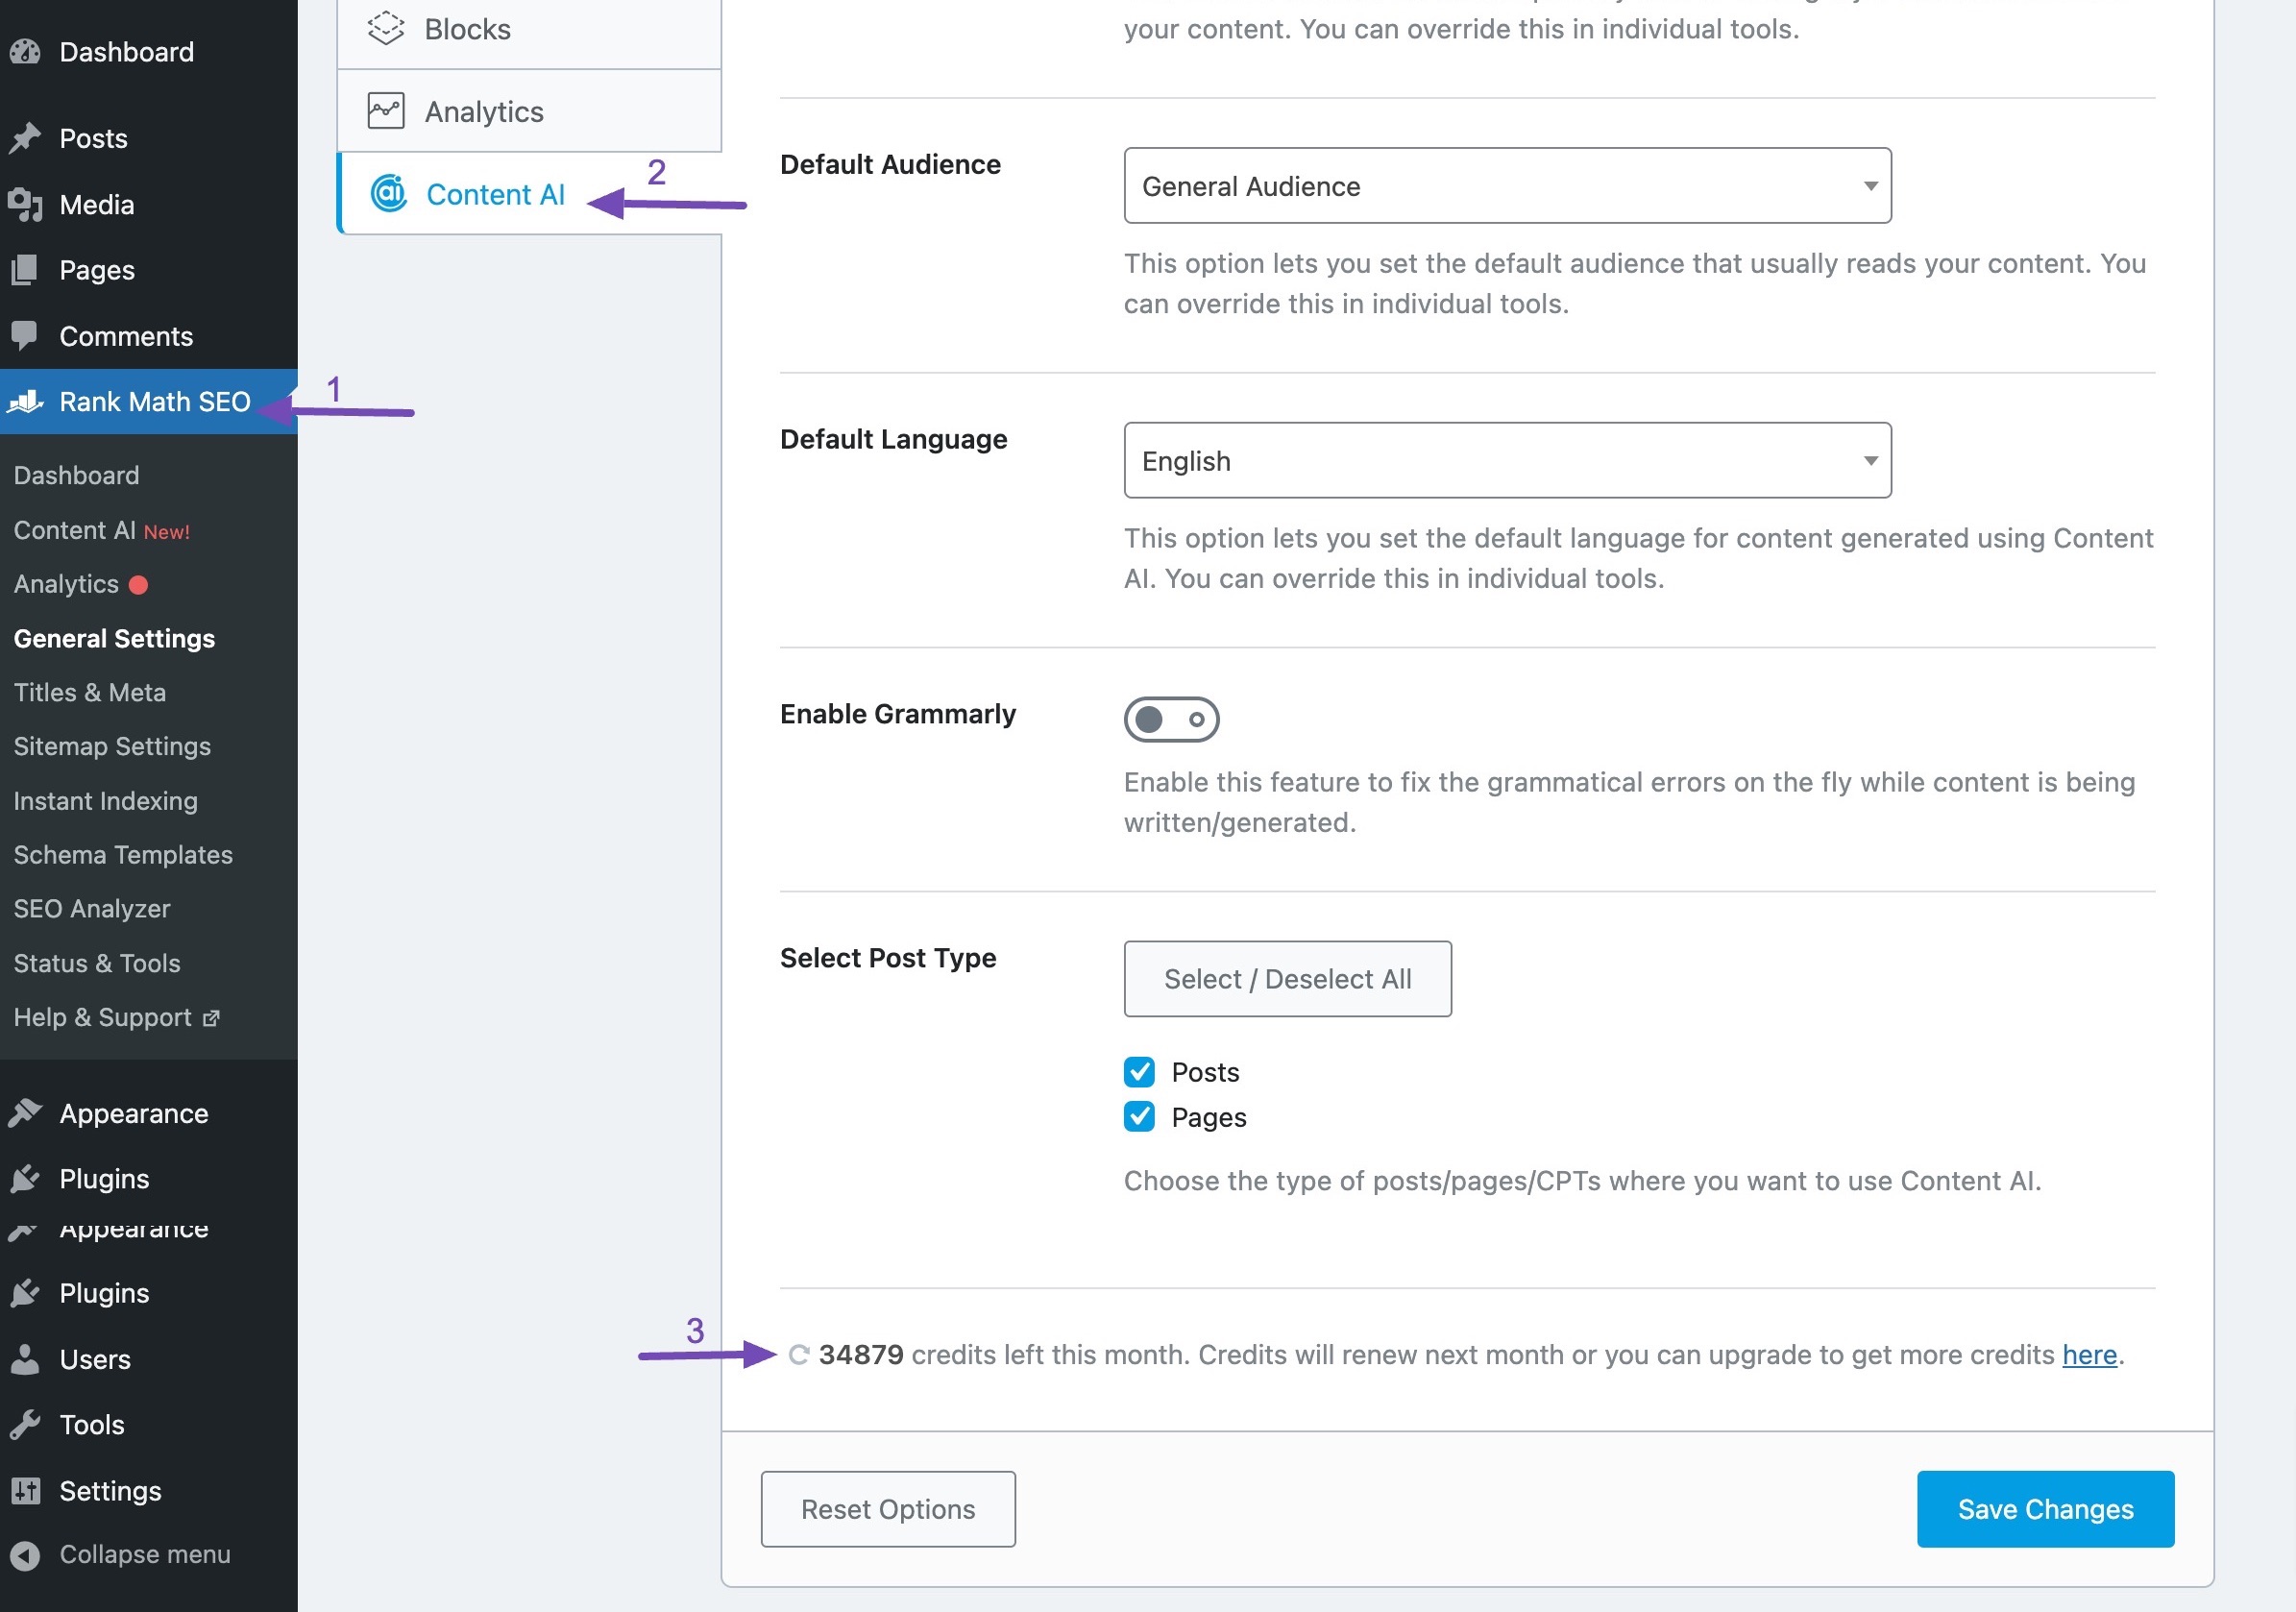Click the Help & Support menu item

pos(115,1015)
